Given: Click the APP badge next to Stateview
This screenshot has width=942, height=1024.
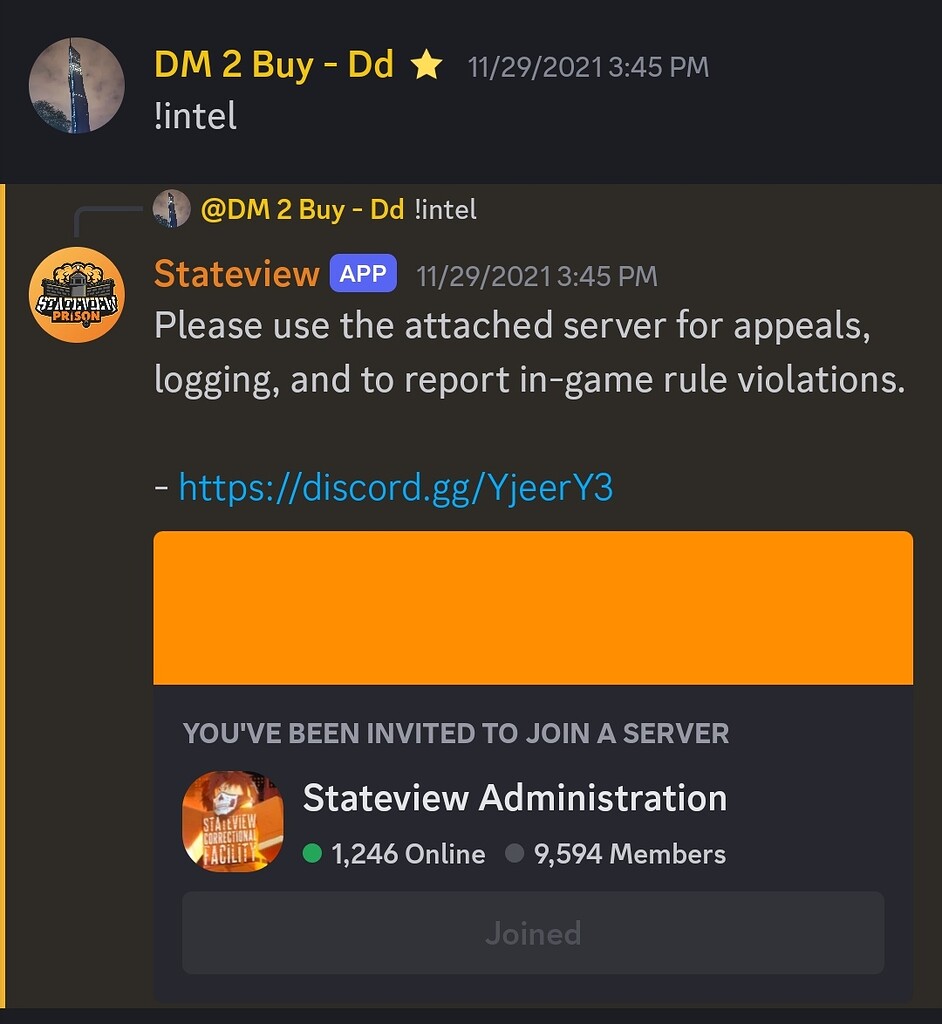Looking at the screenshot, I should coord(363,272).
